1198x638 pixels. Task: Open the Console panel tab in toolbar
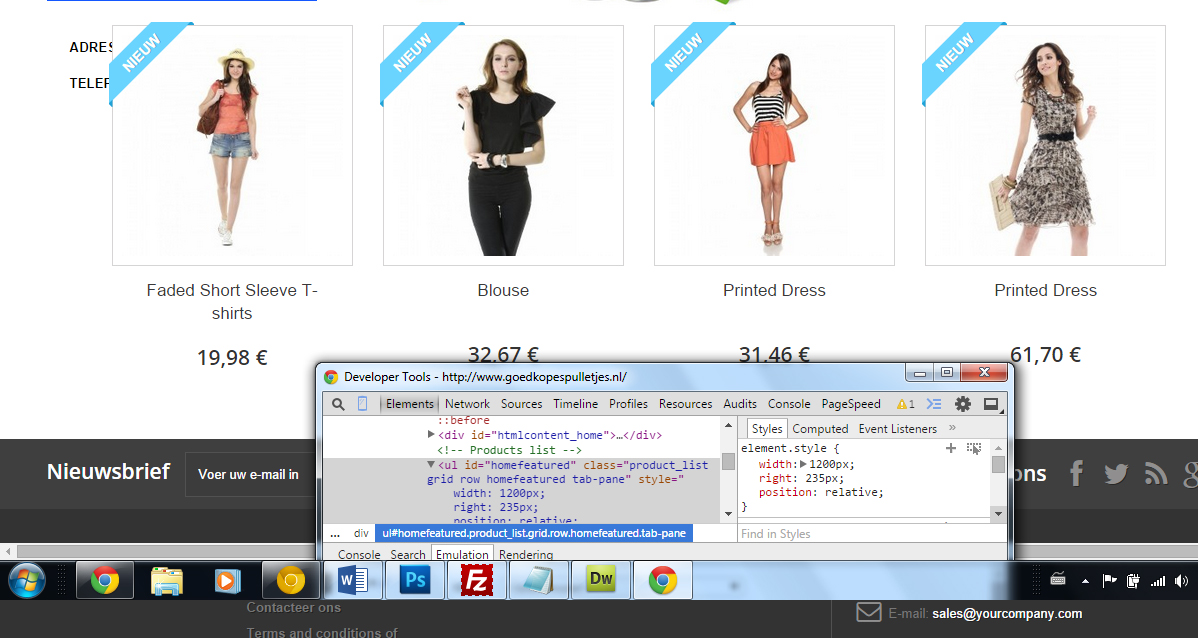point(789,404)
